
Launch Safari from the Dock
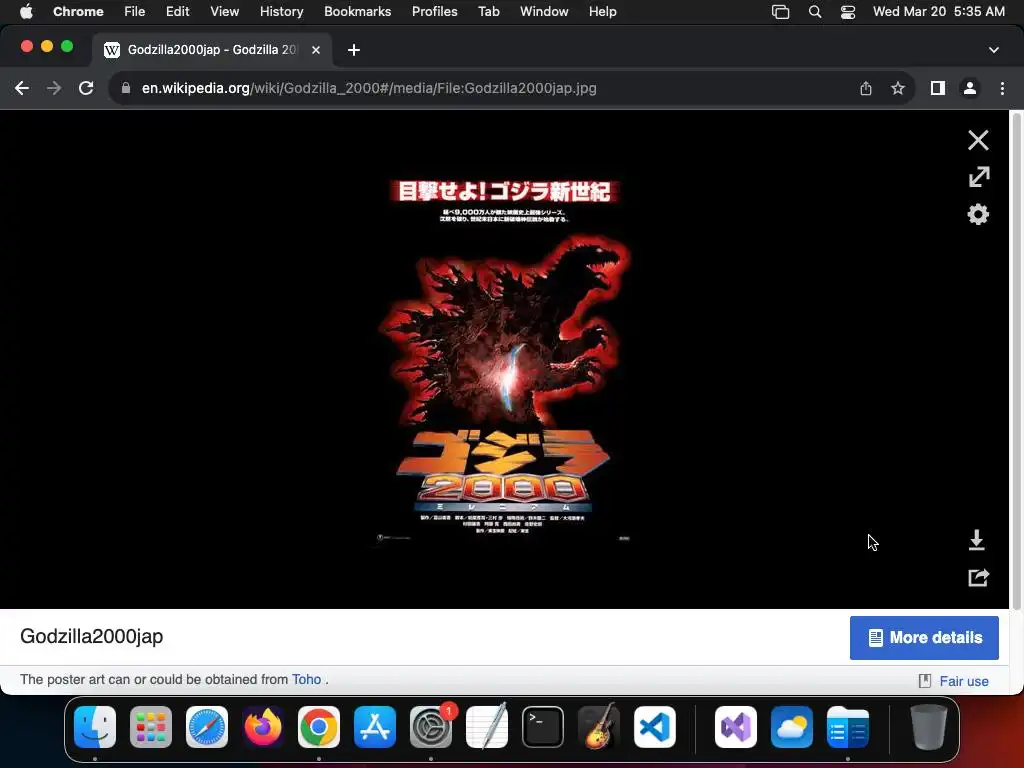pyautogui.click(x=207, y=727)
